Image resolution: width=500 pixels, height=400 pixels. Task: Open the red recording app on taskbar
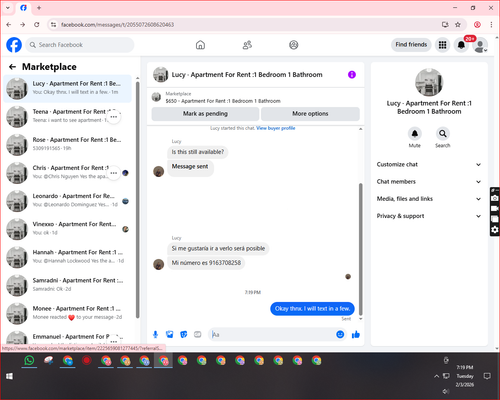[87, 360]
